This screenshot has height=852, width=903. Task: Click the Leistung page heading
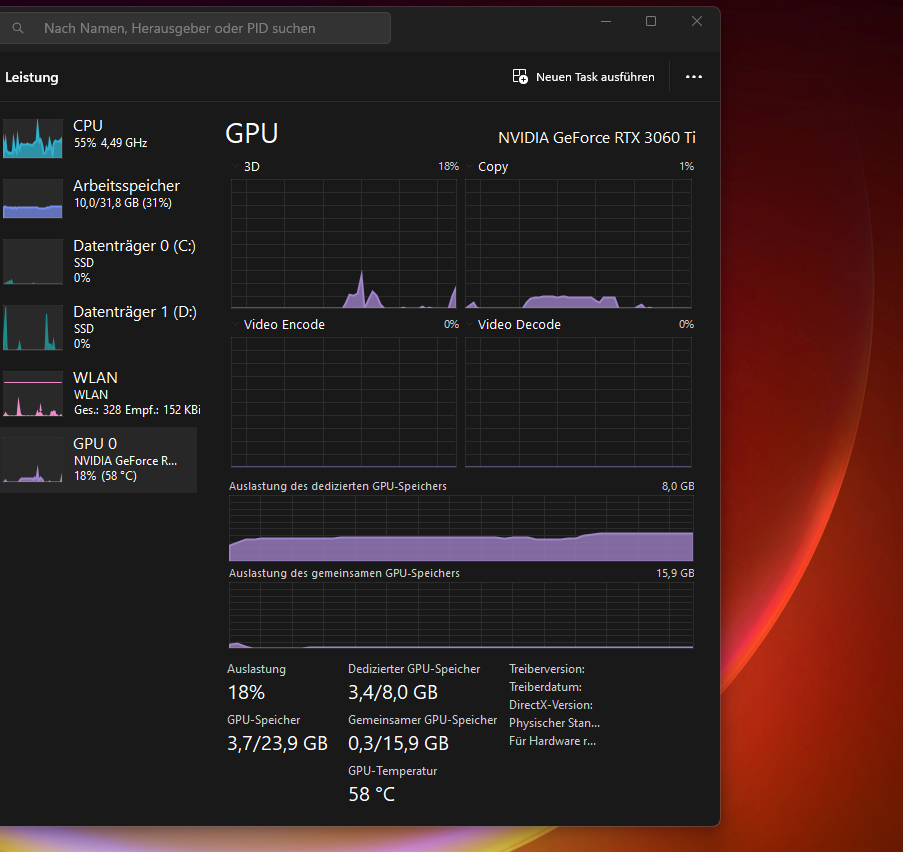32,77
